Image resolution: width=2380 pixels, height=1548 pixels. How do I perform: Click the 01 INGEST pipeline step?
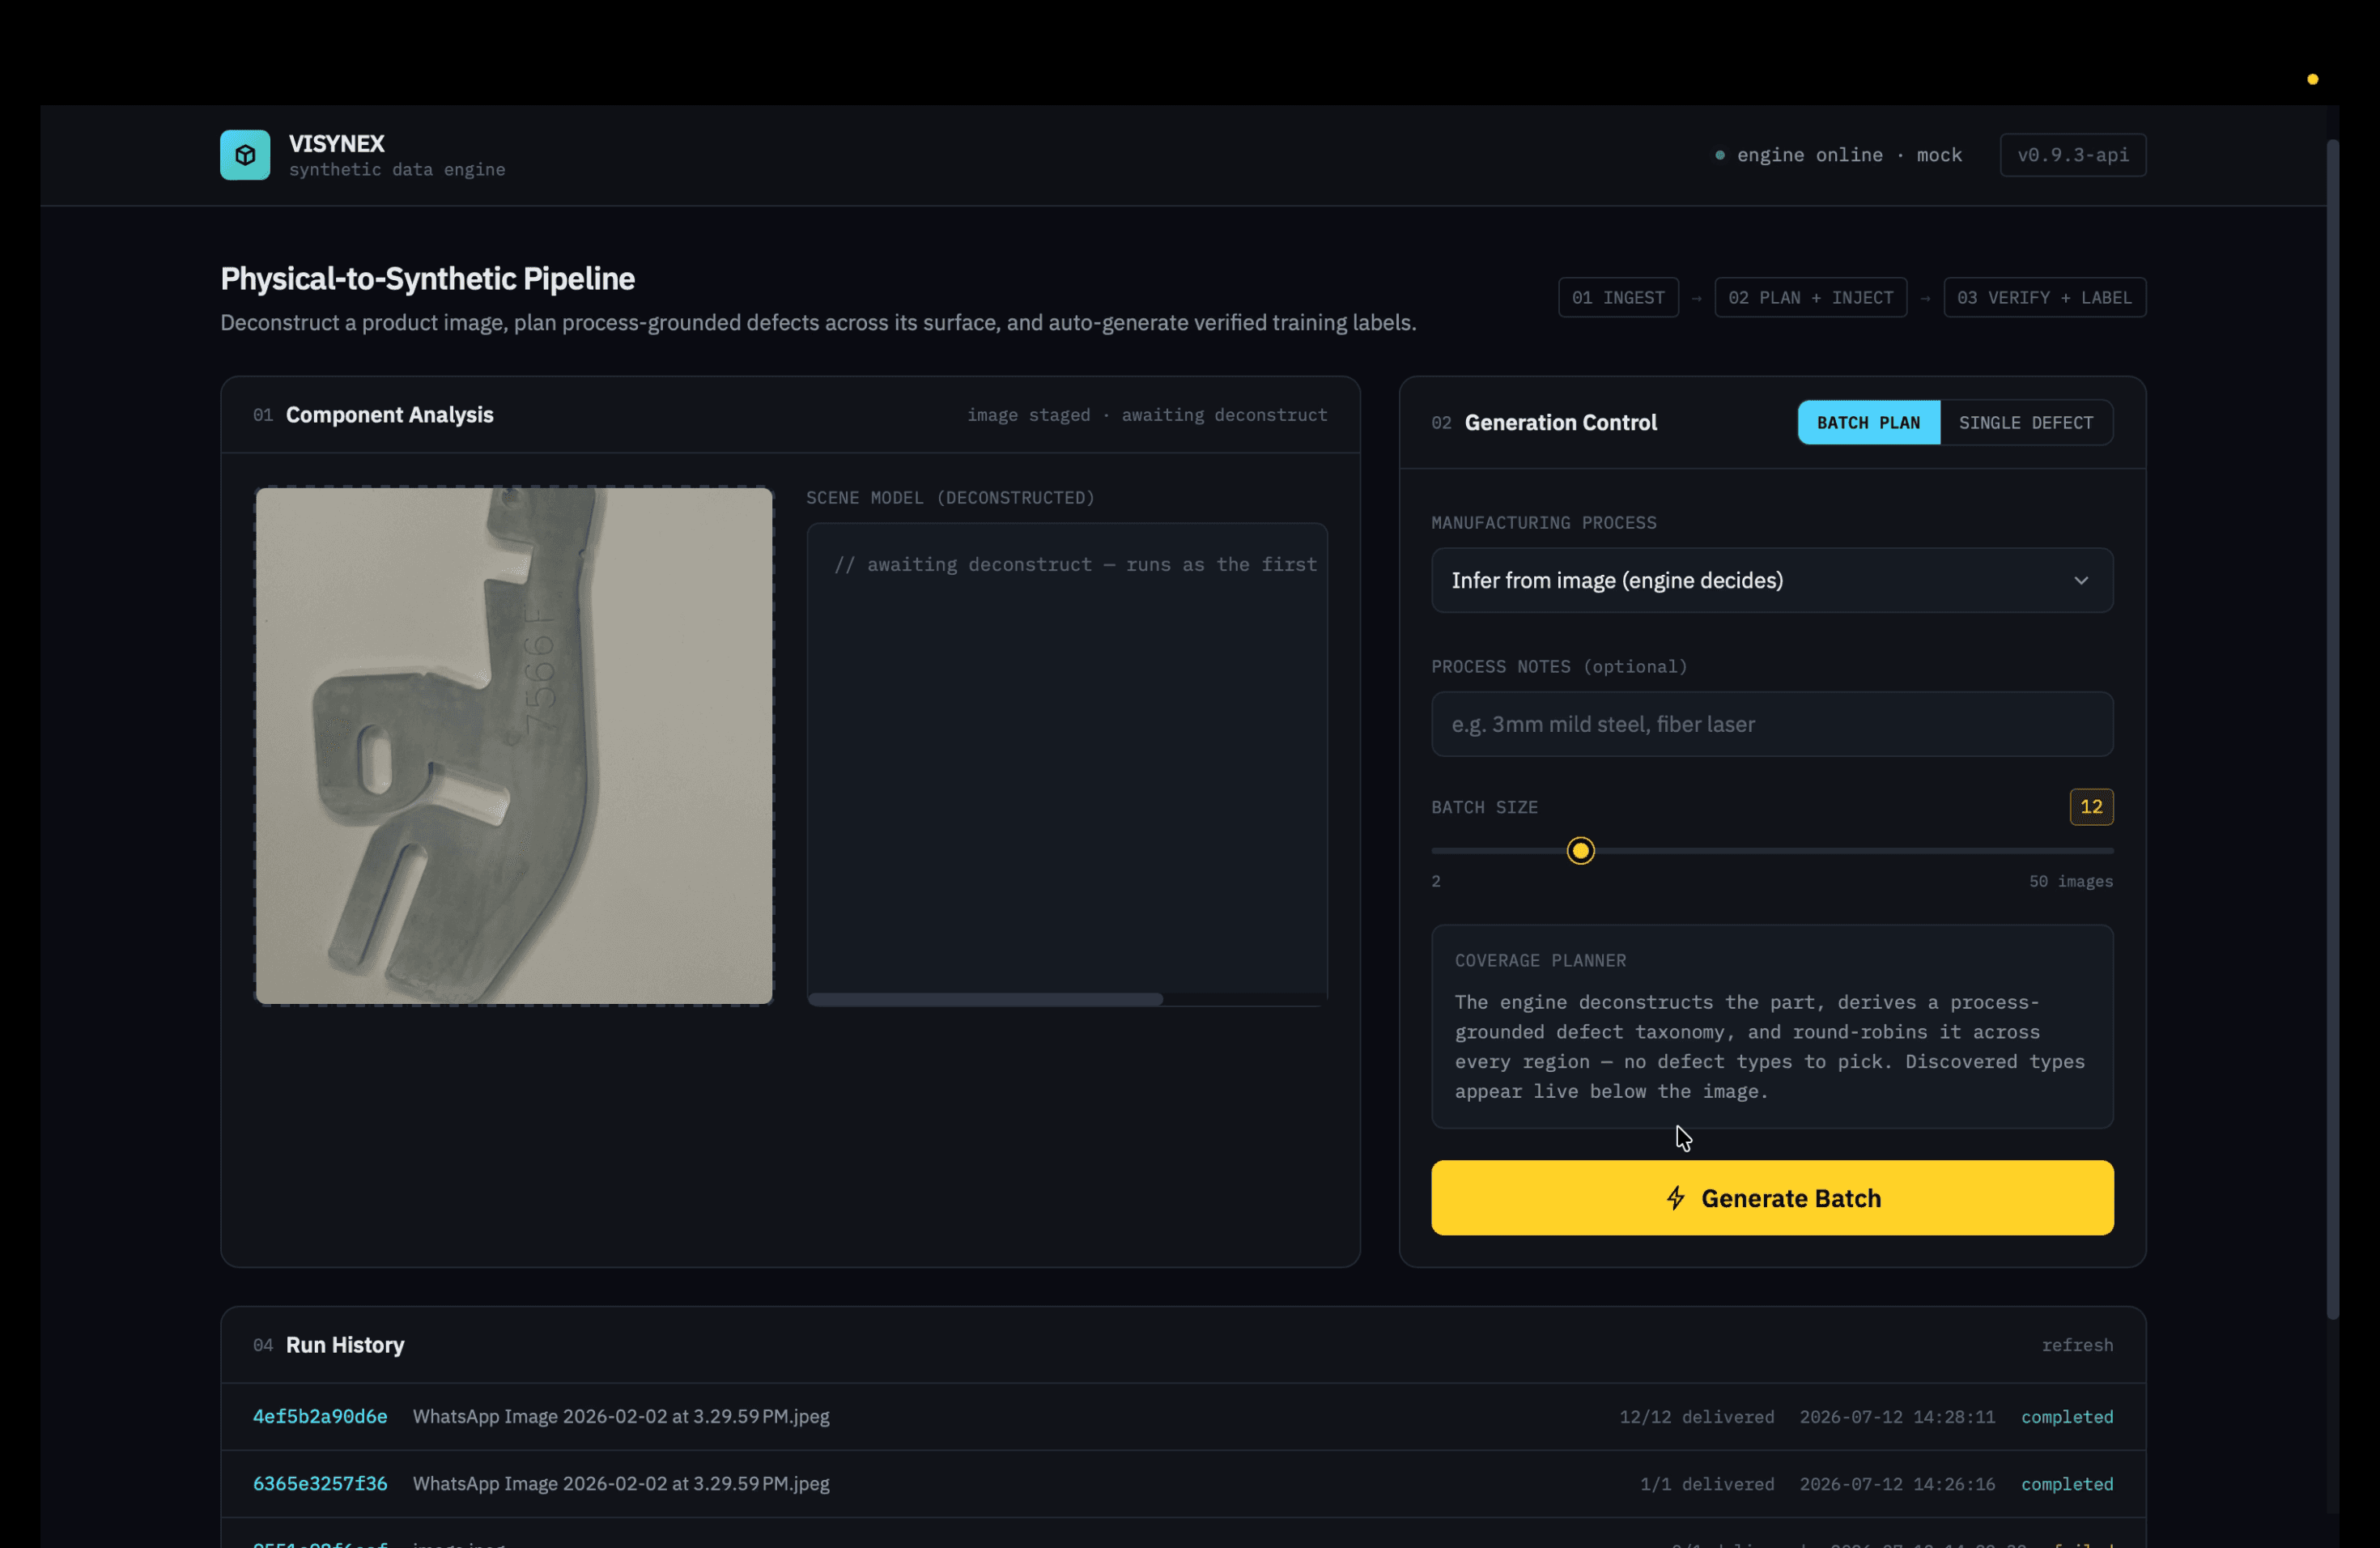point(1618,298)
